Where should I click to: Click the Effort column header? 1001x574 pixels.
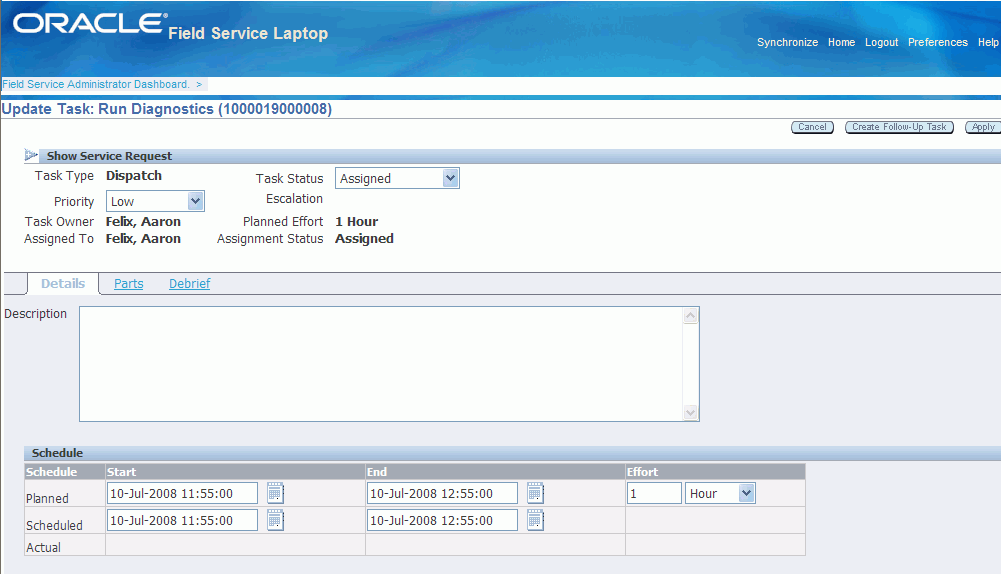point(642,472)
